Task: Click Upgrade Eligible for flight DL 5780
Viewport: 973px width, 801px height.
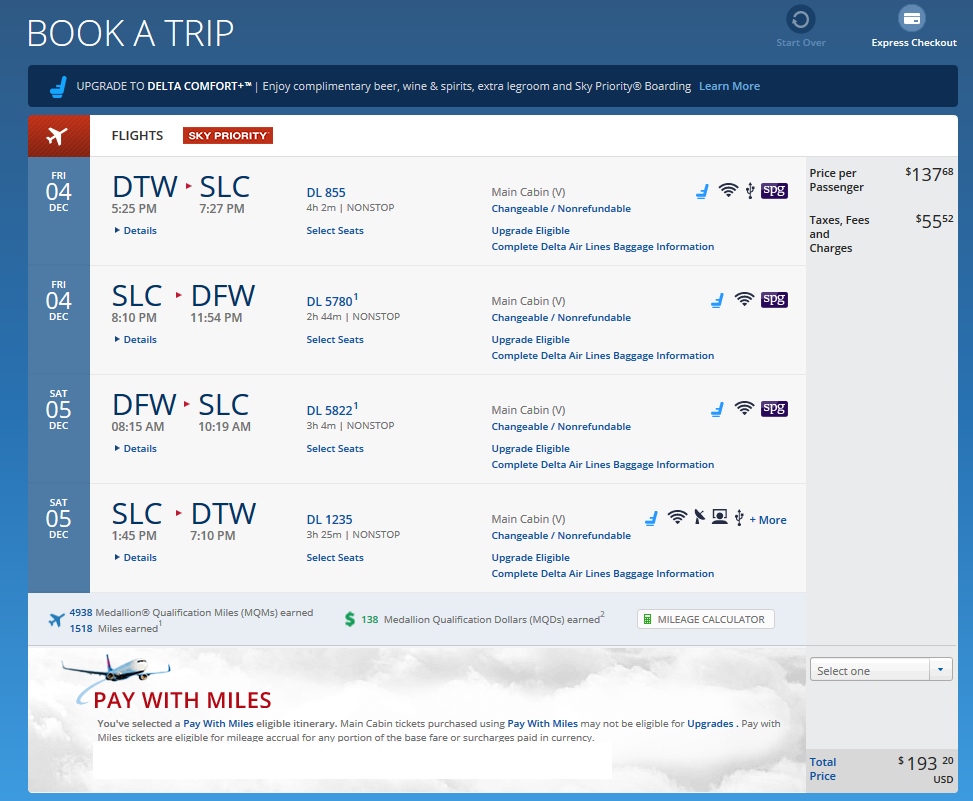Action: coord(530,340)
